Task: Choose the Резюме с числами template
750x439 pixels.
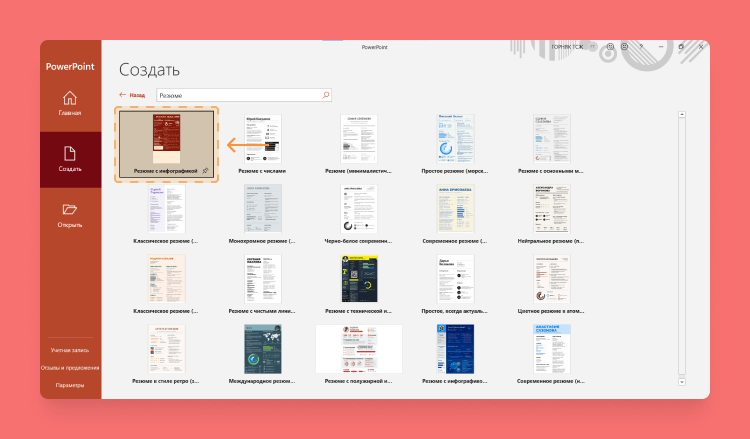Action: [263, 139]
